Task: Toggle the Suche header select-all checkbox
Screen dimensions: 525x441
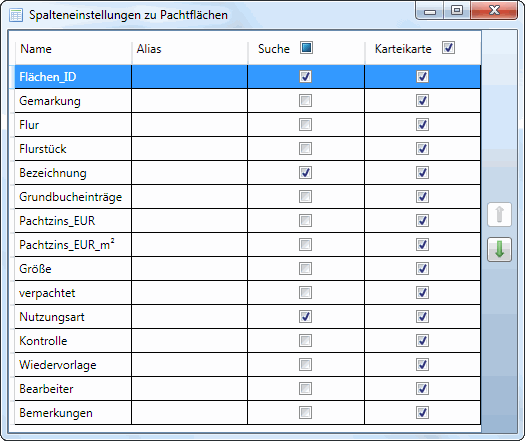Action: pyautogui.click(x=306, y=48)
